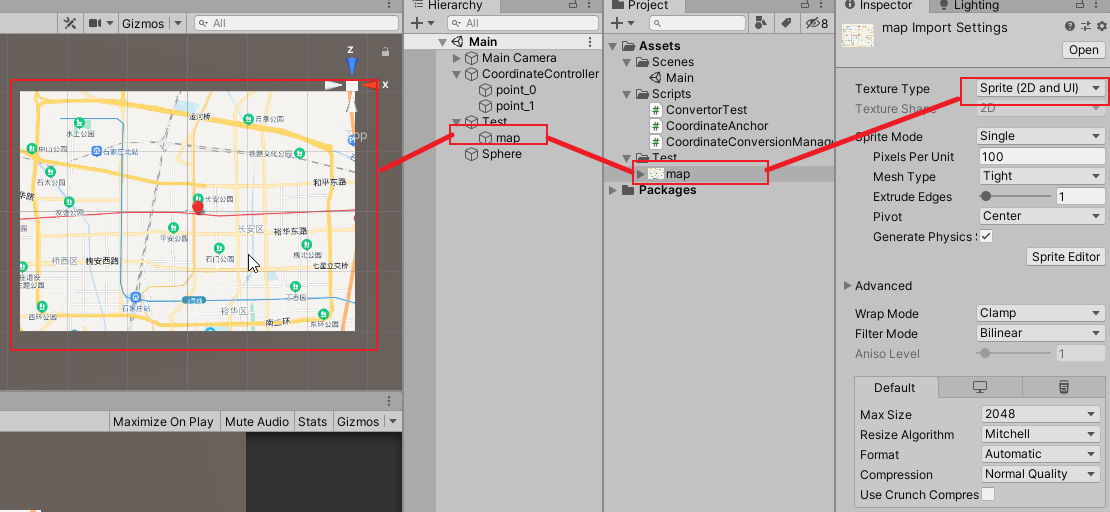This screenshot has height=512, width=1110.
Task: Click the scene tools wrench icon
Action: point(70,23)
